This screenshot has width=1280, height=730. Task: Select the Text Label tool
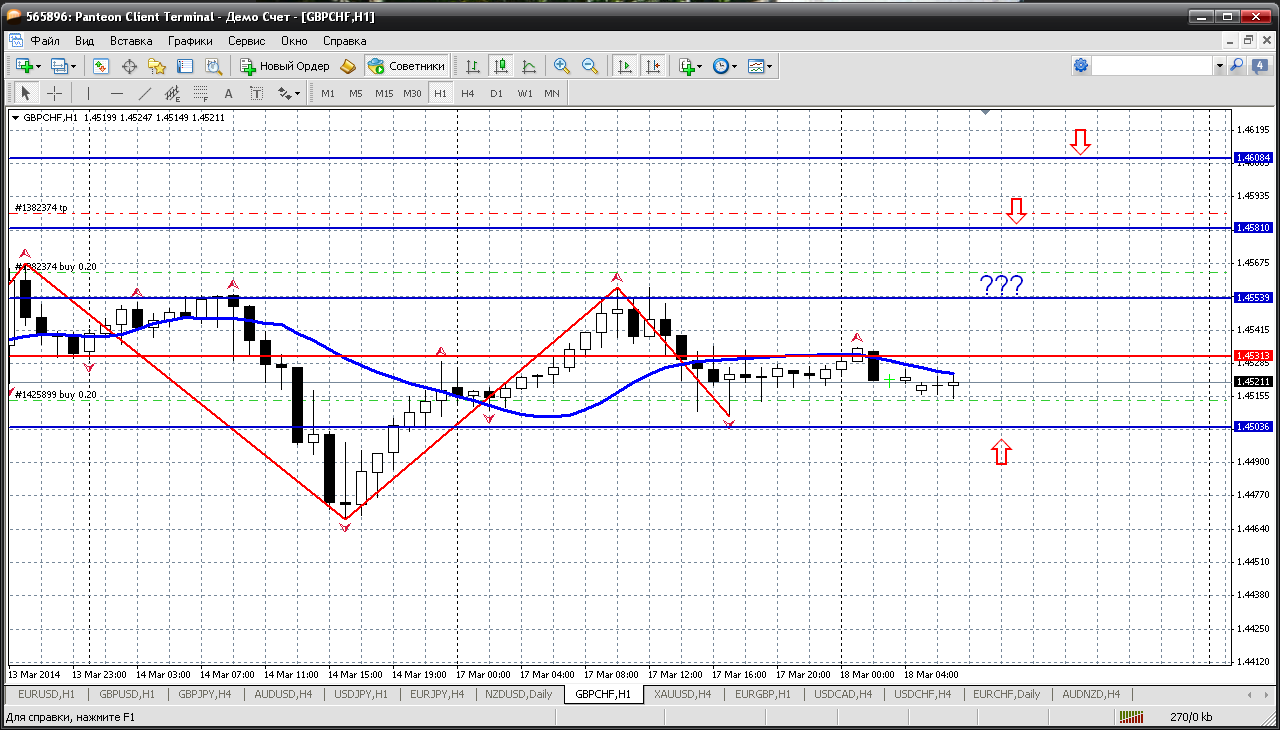(x=256, y=93)
